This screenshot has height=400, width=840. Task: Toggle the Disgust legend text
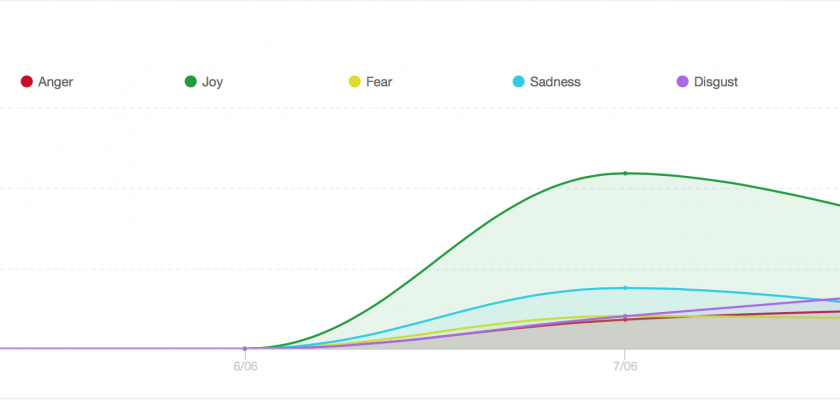pyautogui.click(x=716, y=82)
